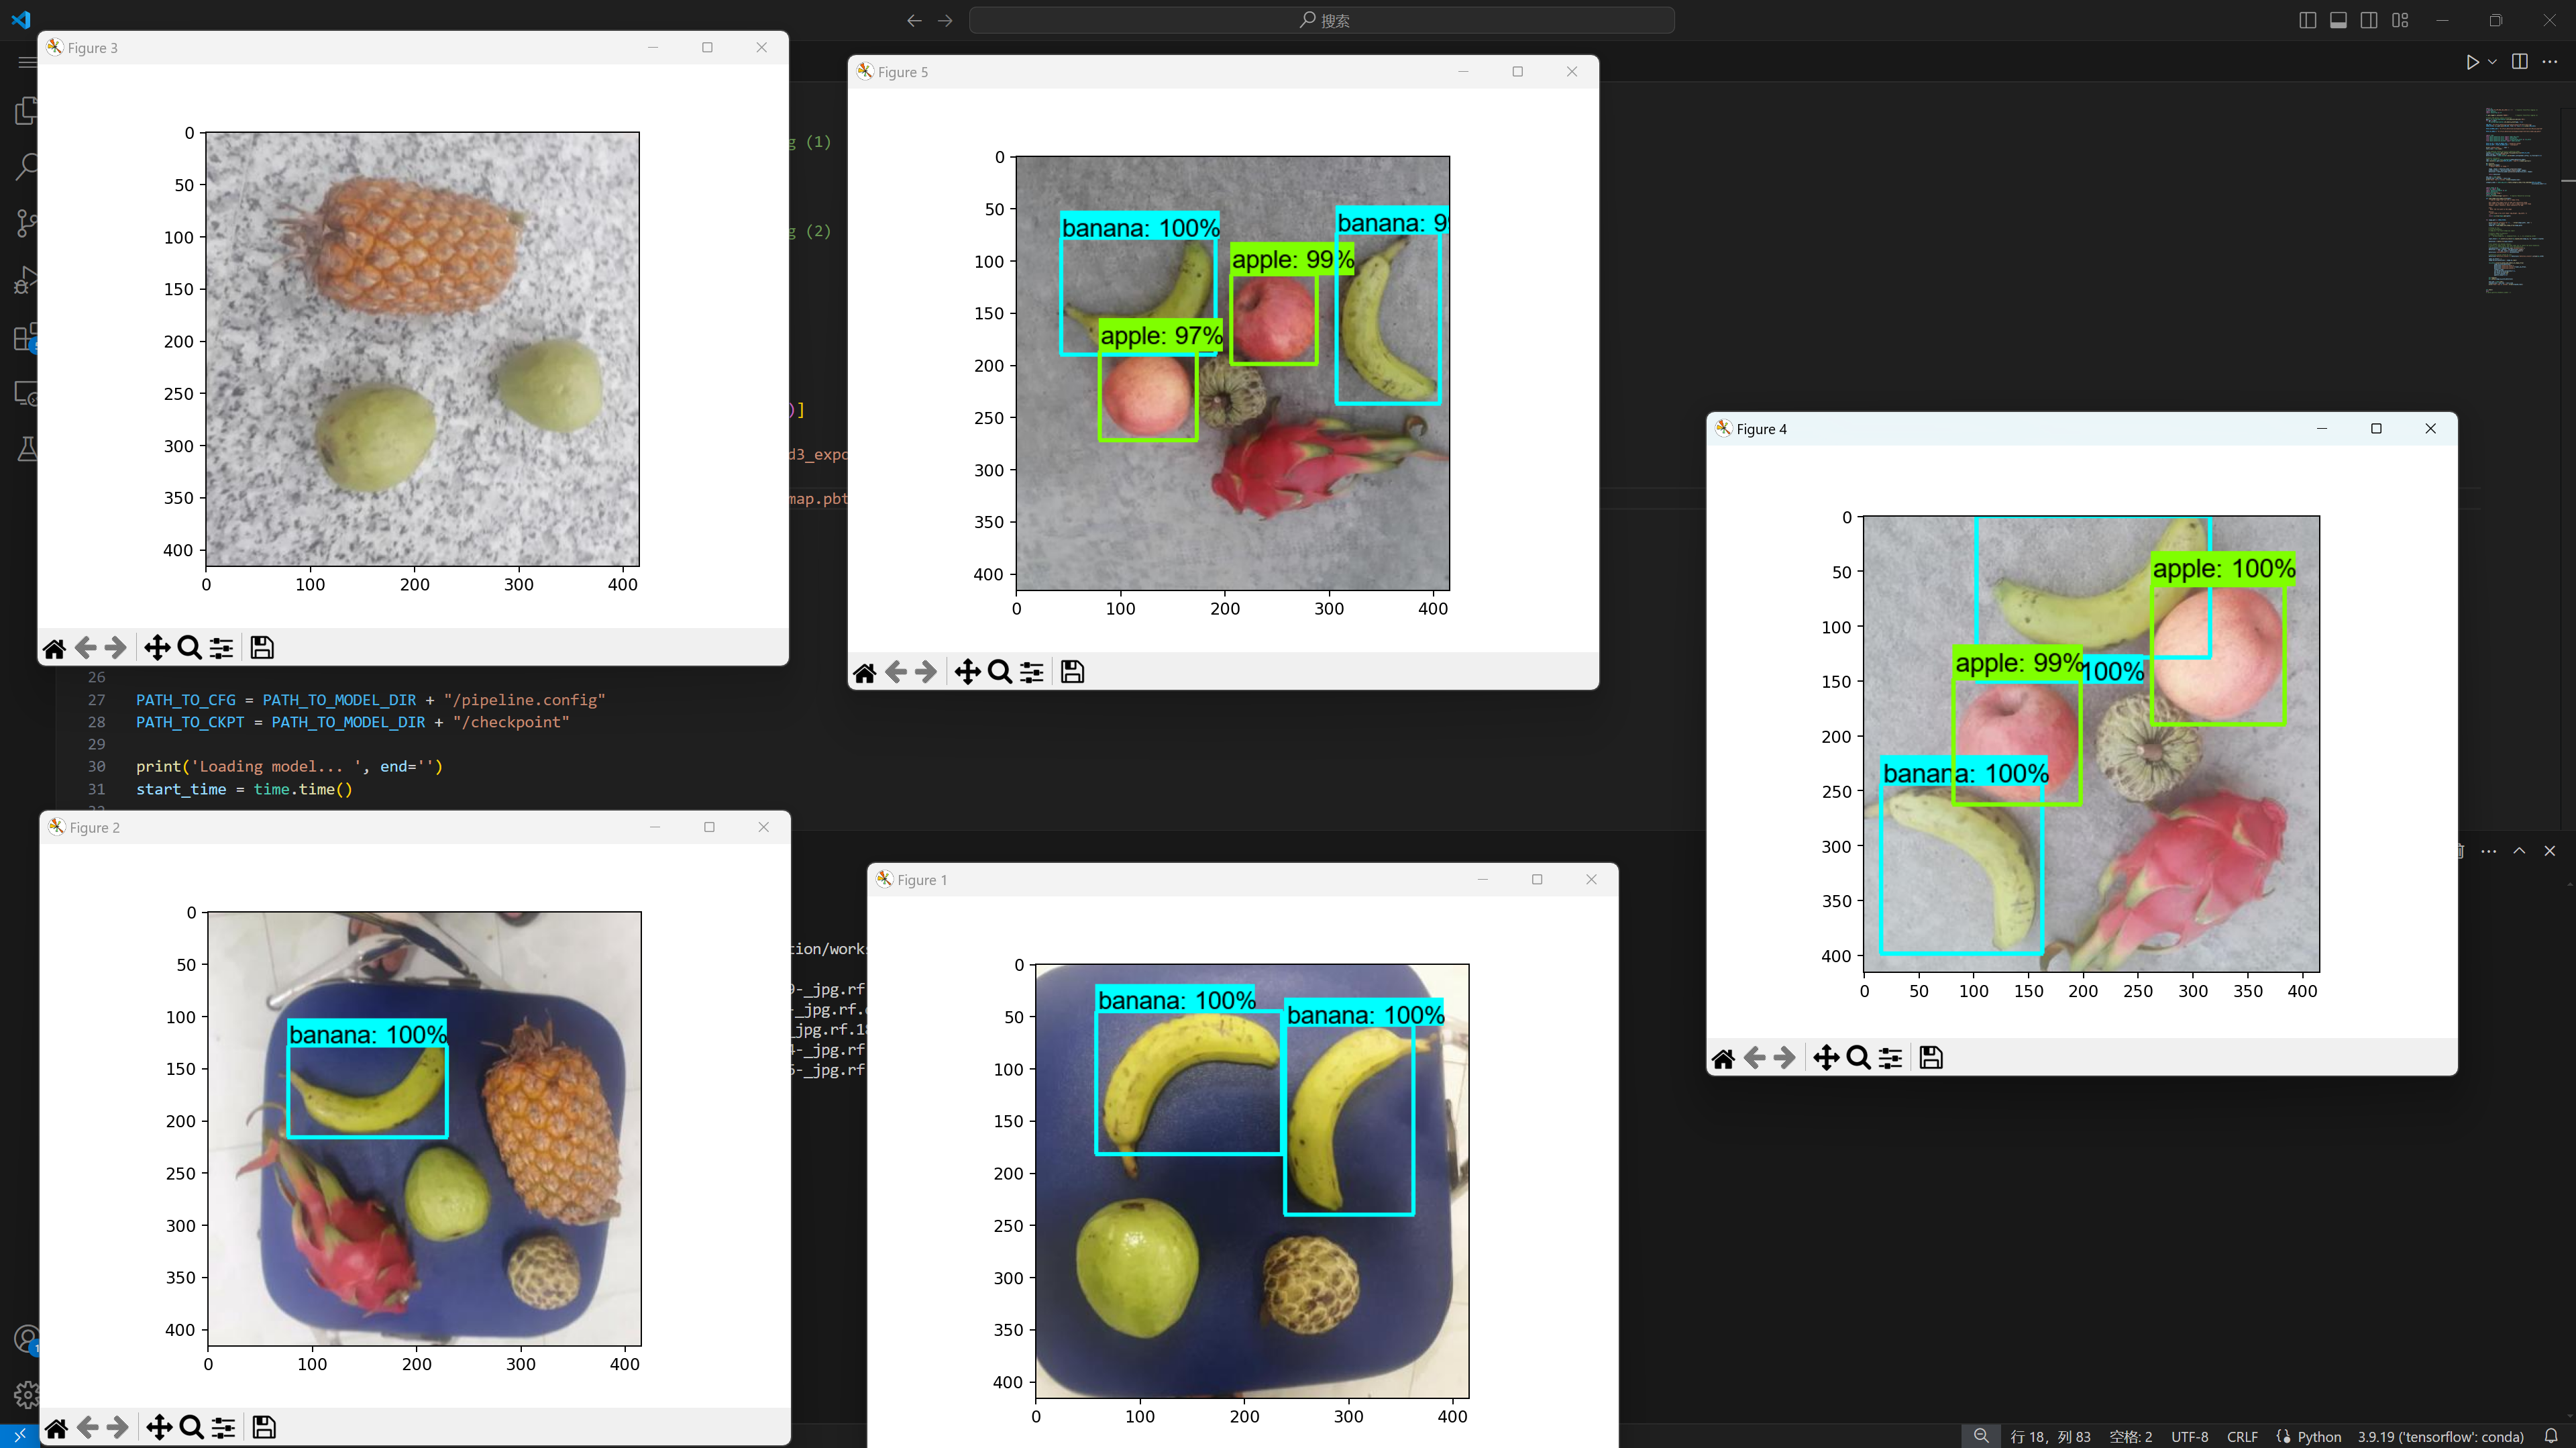
Task: Toggle bottom panel layout button
Action: pos(2338,20)
